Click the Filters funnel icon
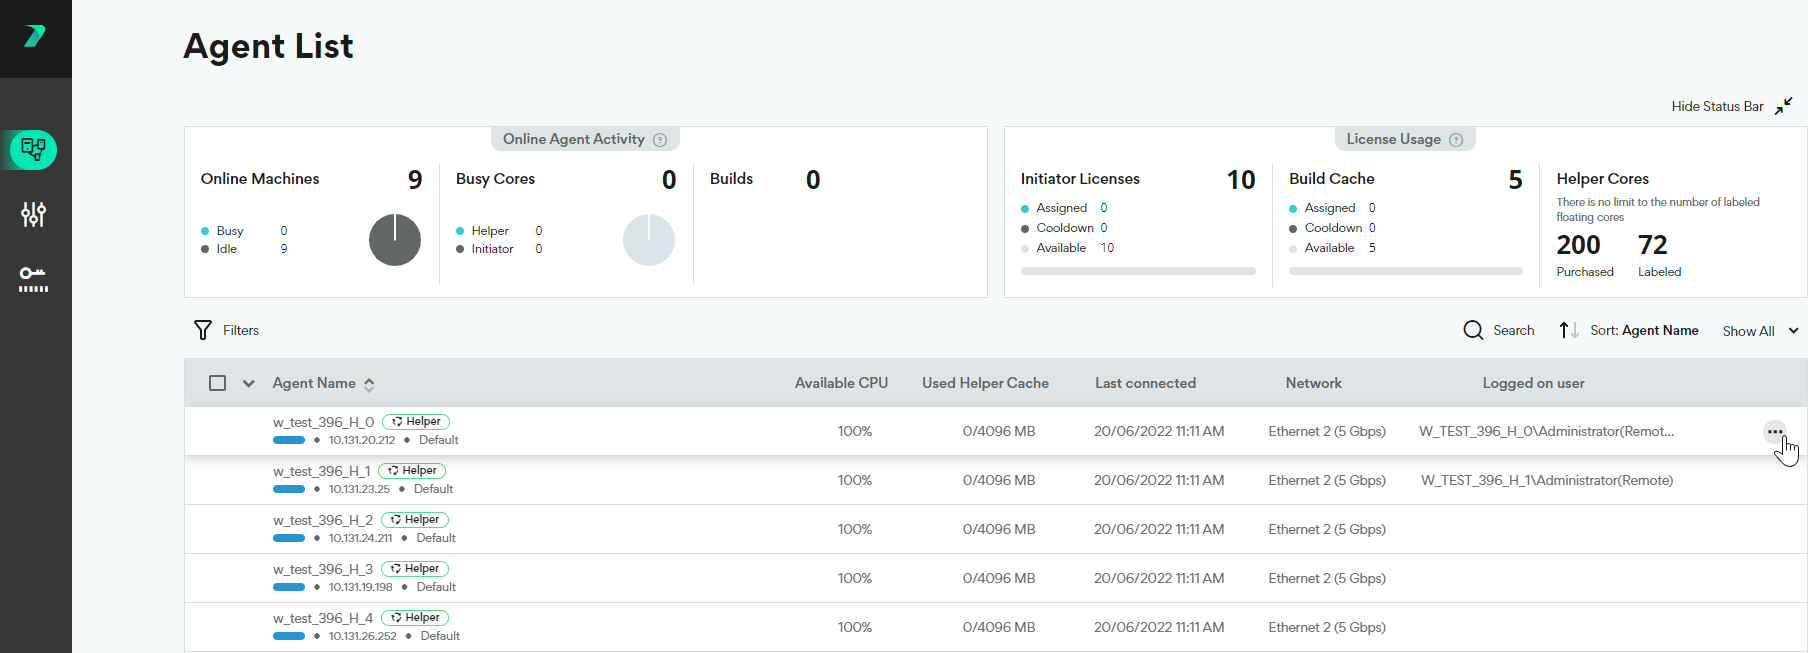Screen dimensions: 1808x653 (x=203, y=330)
